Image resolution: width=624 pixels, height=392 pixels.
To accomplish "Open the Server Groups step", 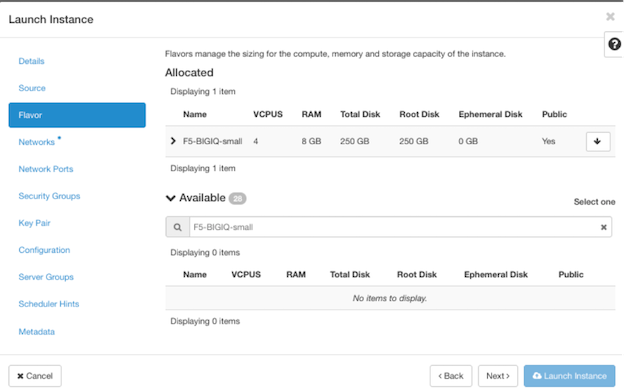I will click(x=46, y=277).
